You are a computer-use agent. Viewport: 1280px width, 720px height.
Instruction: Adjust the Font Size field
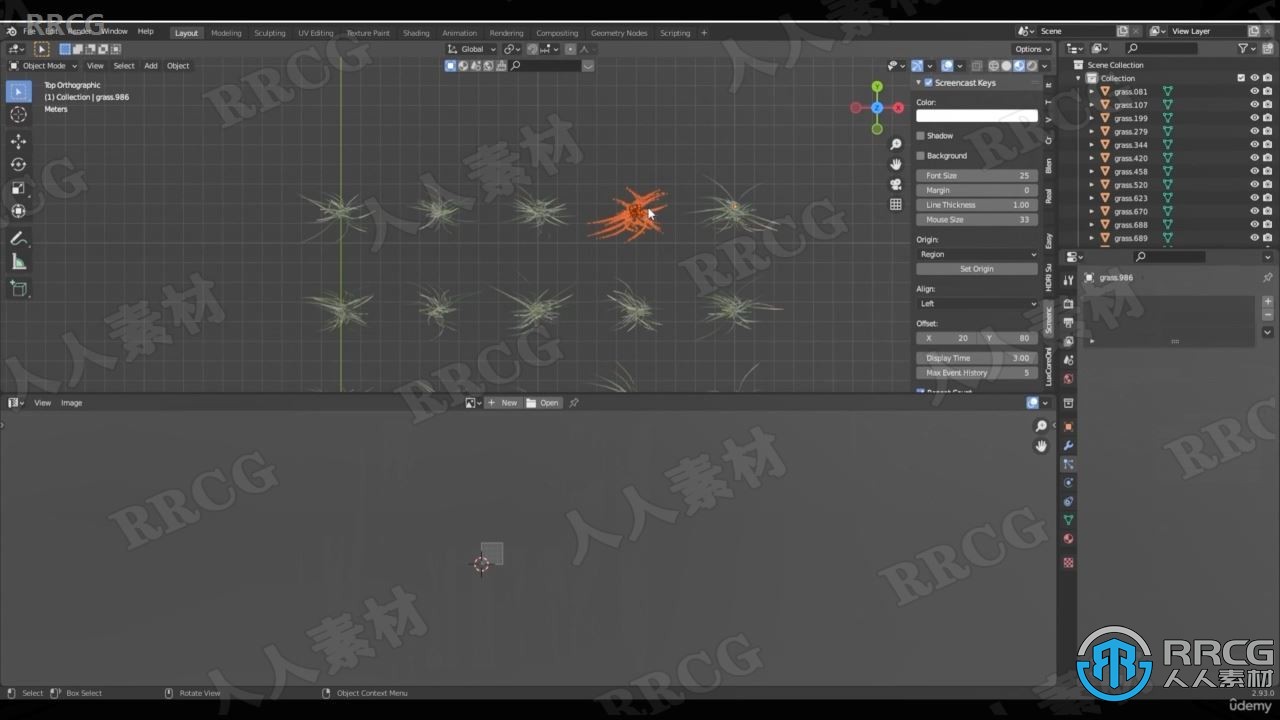click(x=977, y=176)
